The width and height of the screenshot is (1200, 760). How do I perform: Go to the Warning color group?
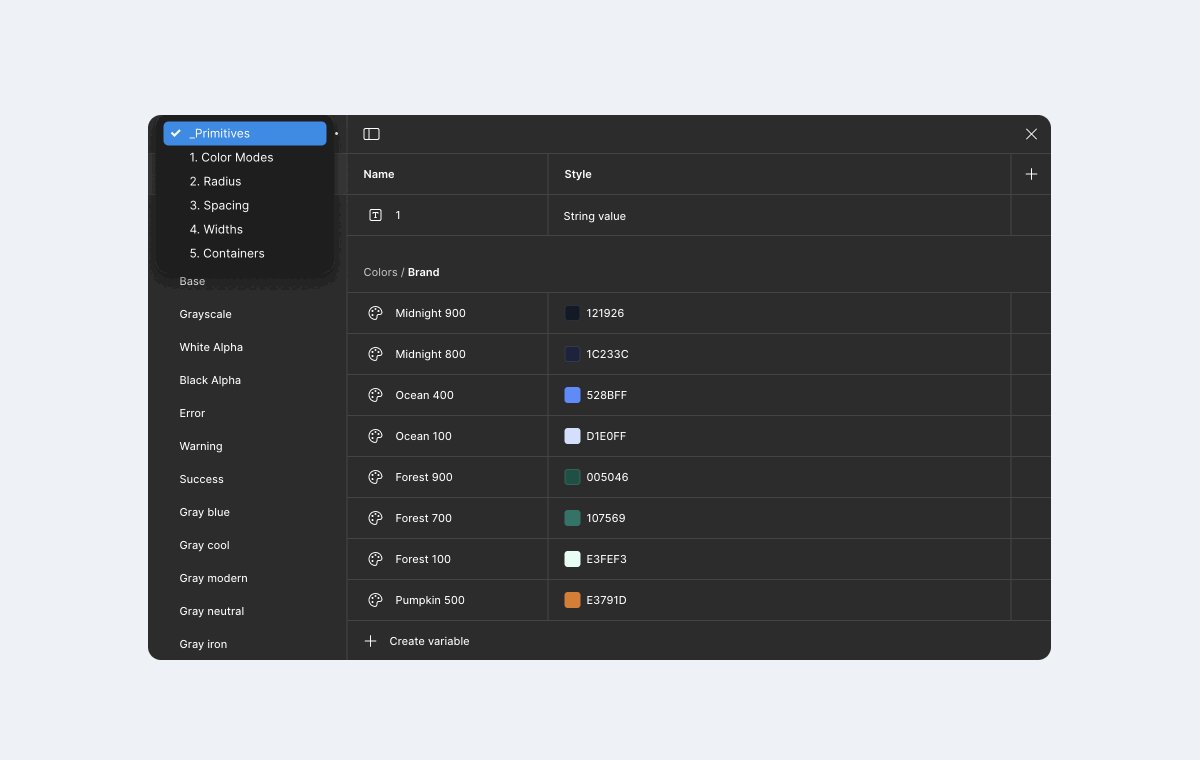coord(201,446)
